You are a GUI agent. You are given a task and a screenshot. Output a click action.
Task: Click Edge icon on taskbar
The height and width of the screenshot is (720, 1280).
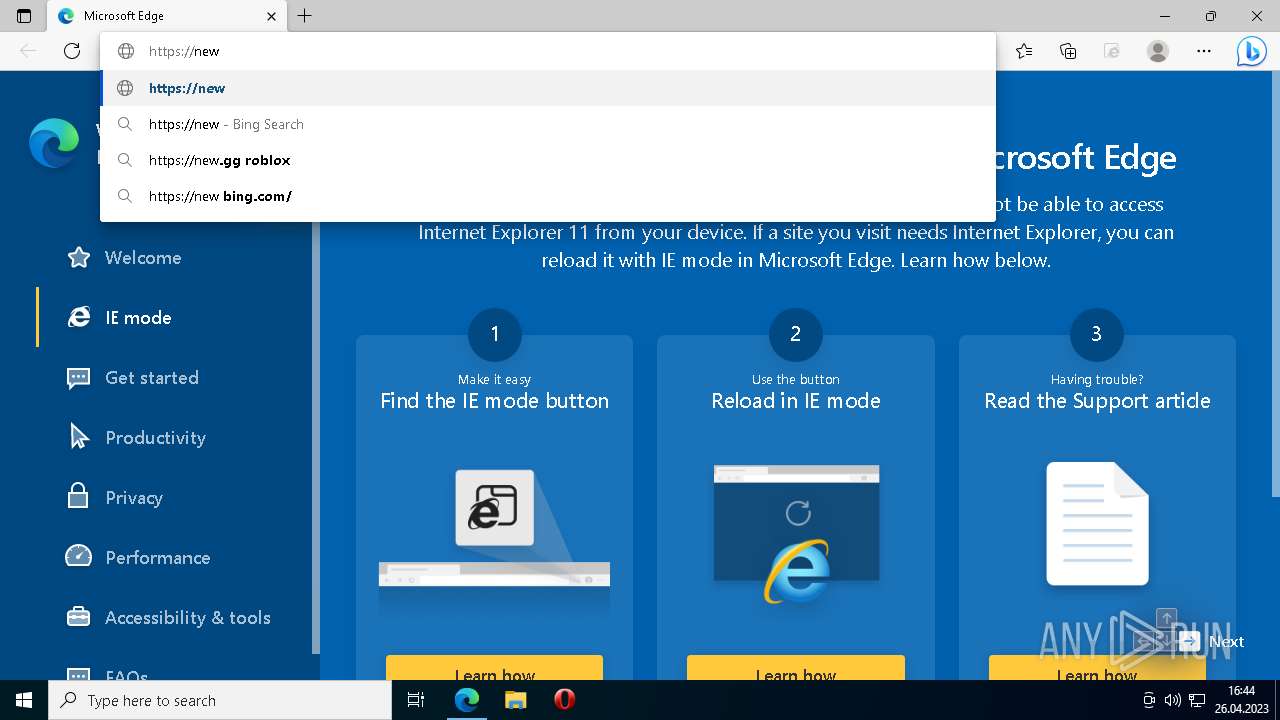click(467, 700)
